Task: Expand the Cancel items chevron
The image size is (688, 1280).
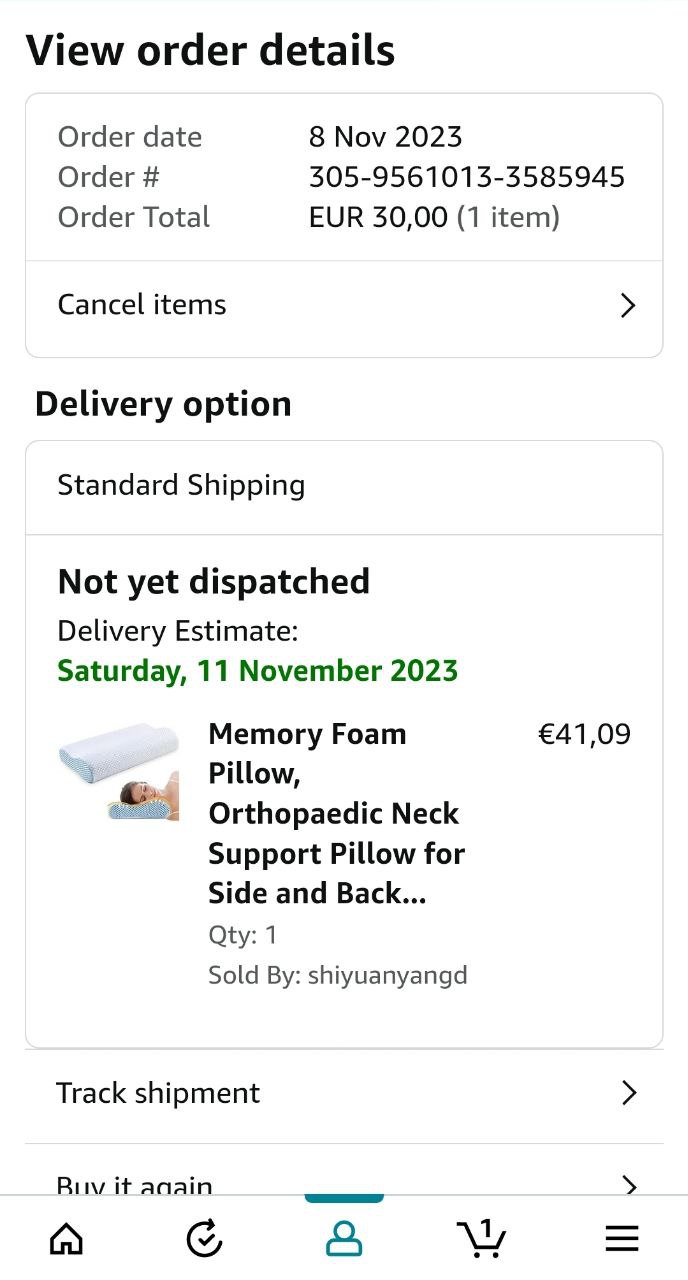Action: [x=628, y=305]
